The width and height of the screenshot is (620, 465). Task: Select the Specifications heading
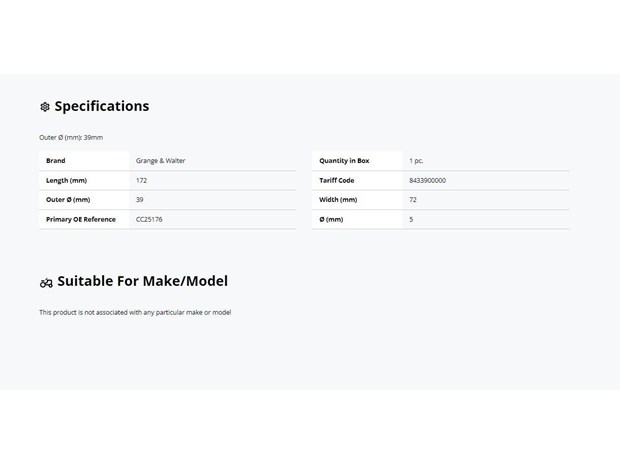102,106
